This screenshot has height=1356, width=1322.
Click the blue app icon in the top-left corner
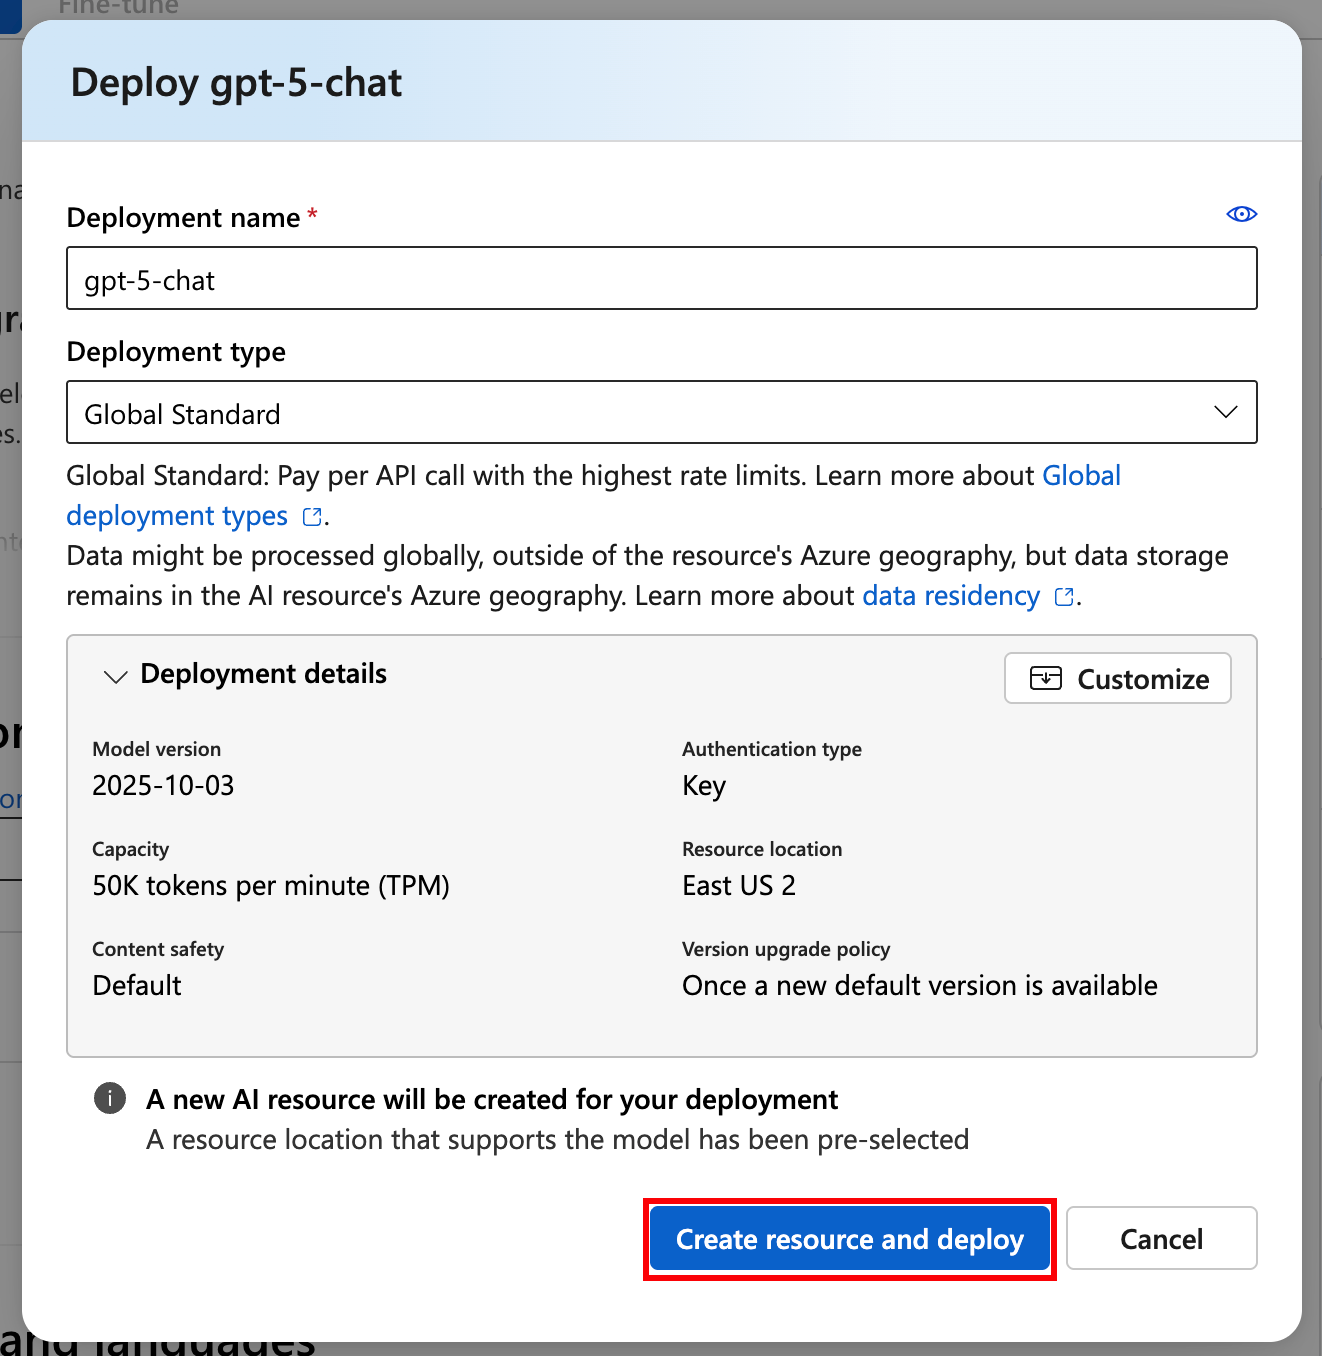pyautogui.click(x=10, y=16)
